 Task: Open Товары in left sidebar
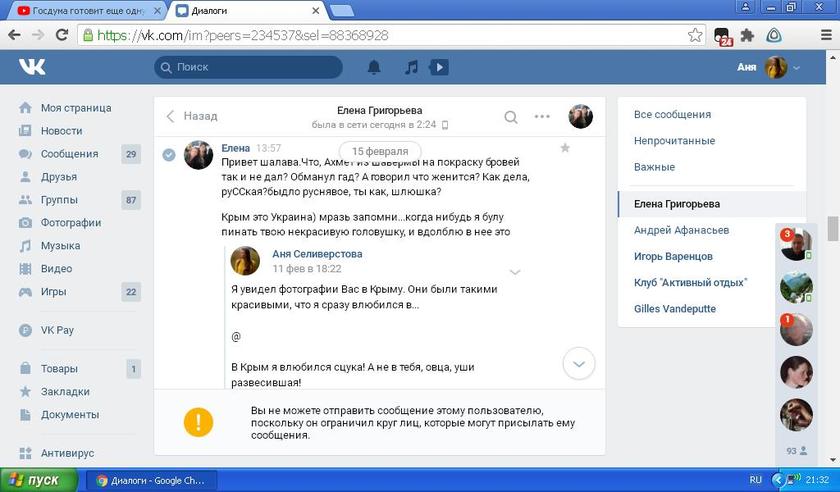coord(59,369)
